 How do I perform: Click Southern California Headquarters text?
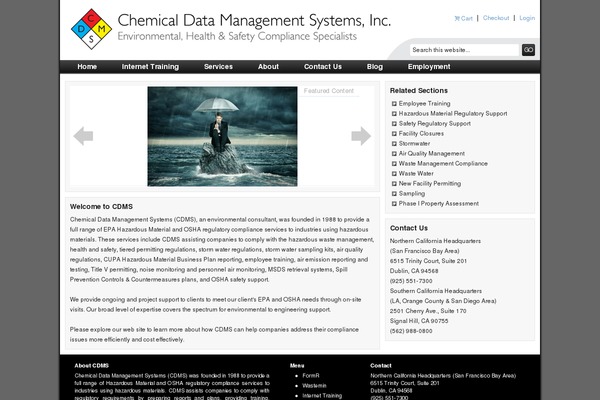[436, 291]
